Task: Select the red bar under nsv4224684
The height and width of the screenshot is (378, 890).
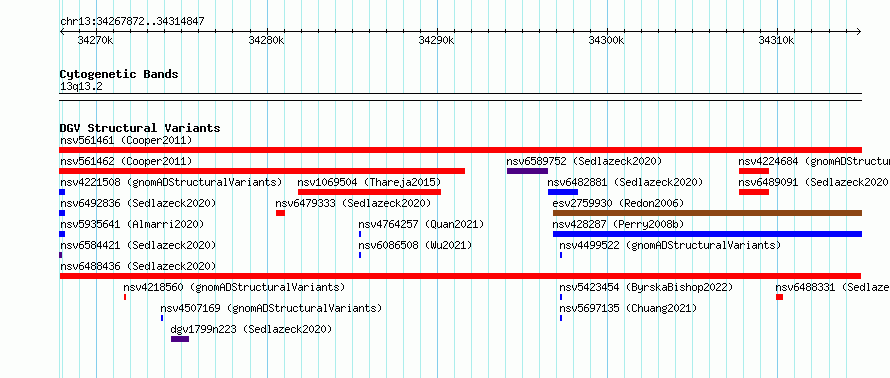Action: tap(754, 171)
